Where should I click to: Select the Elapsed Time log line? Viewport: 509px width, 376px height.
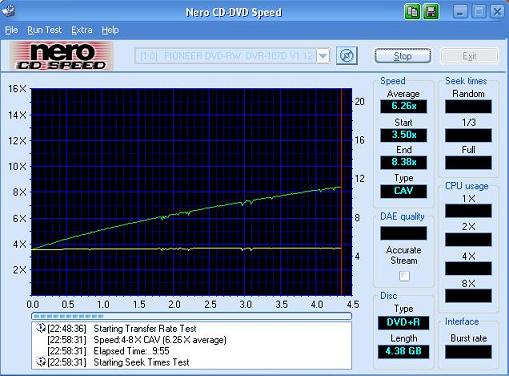(x=109, y=351)
